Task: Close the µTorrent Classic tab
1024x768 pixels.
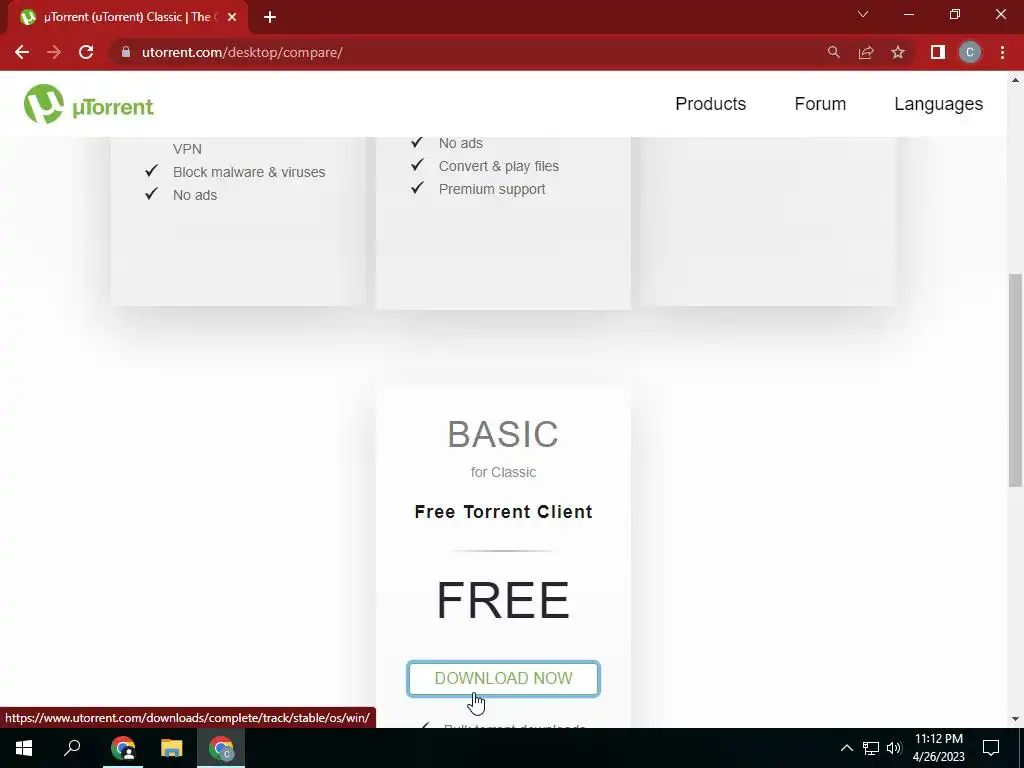Action: coord(231,17)
